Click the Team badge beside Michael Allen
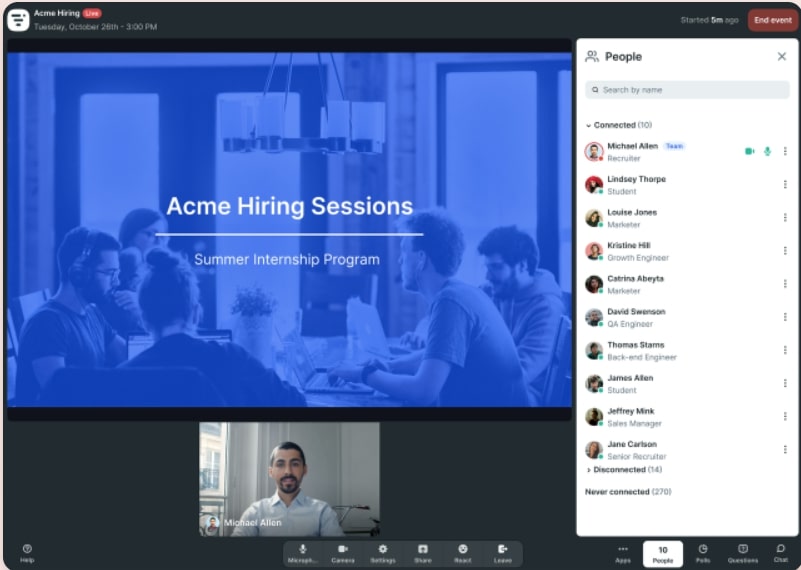Viewport: 801px width, 570px height. pos(674,146)
